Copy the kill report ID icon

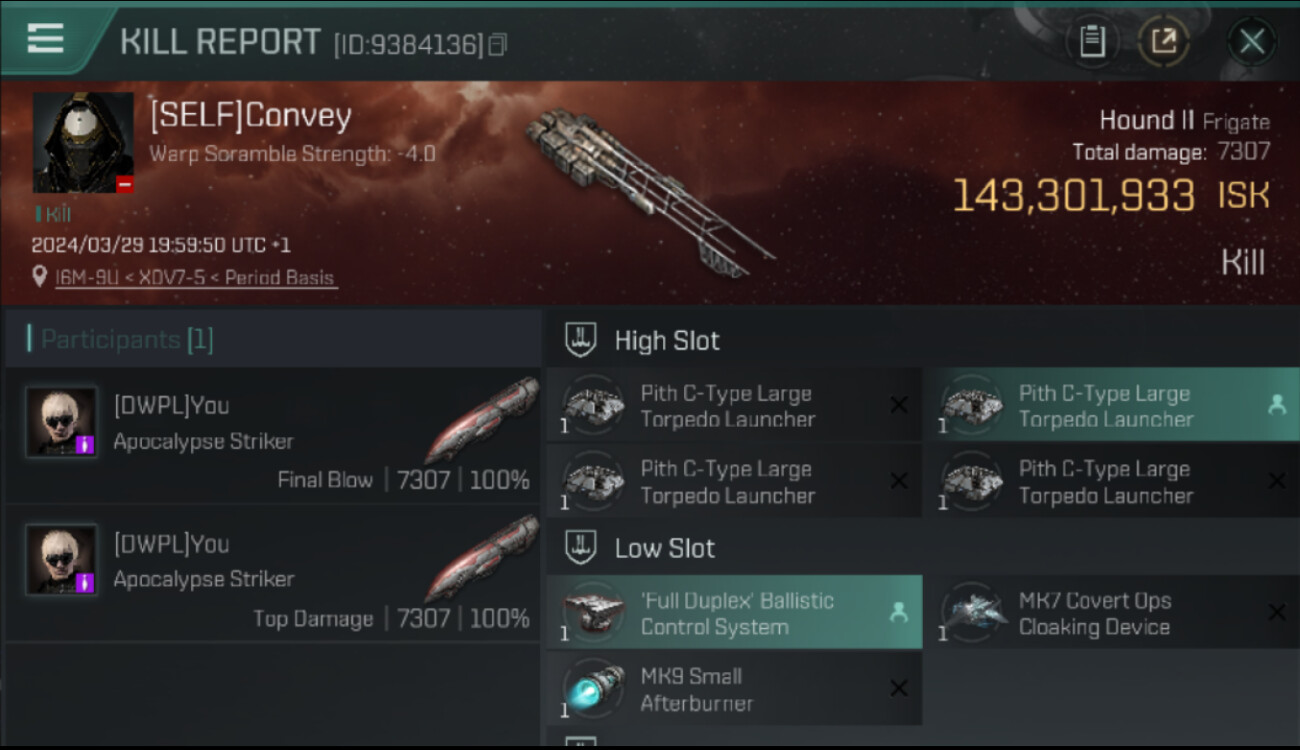point(498,44)
